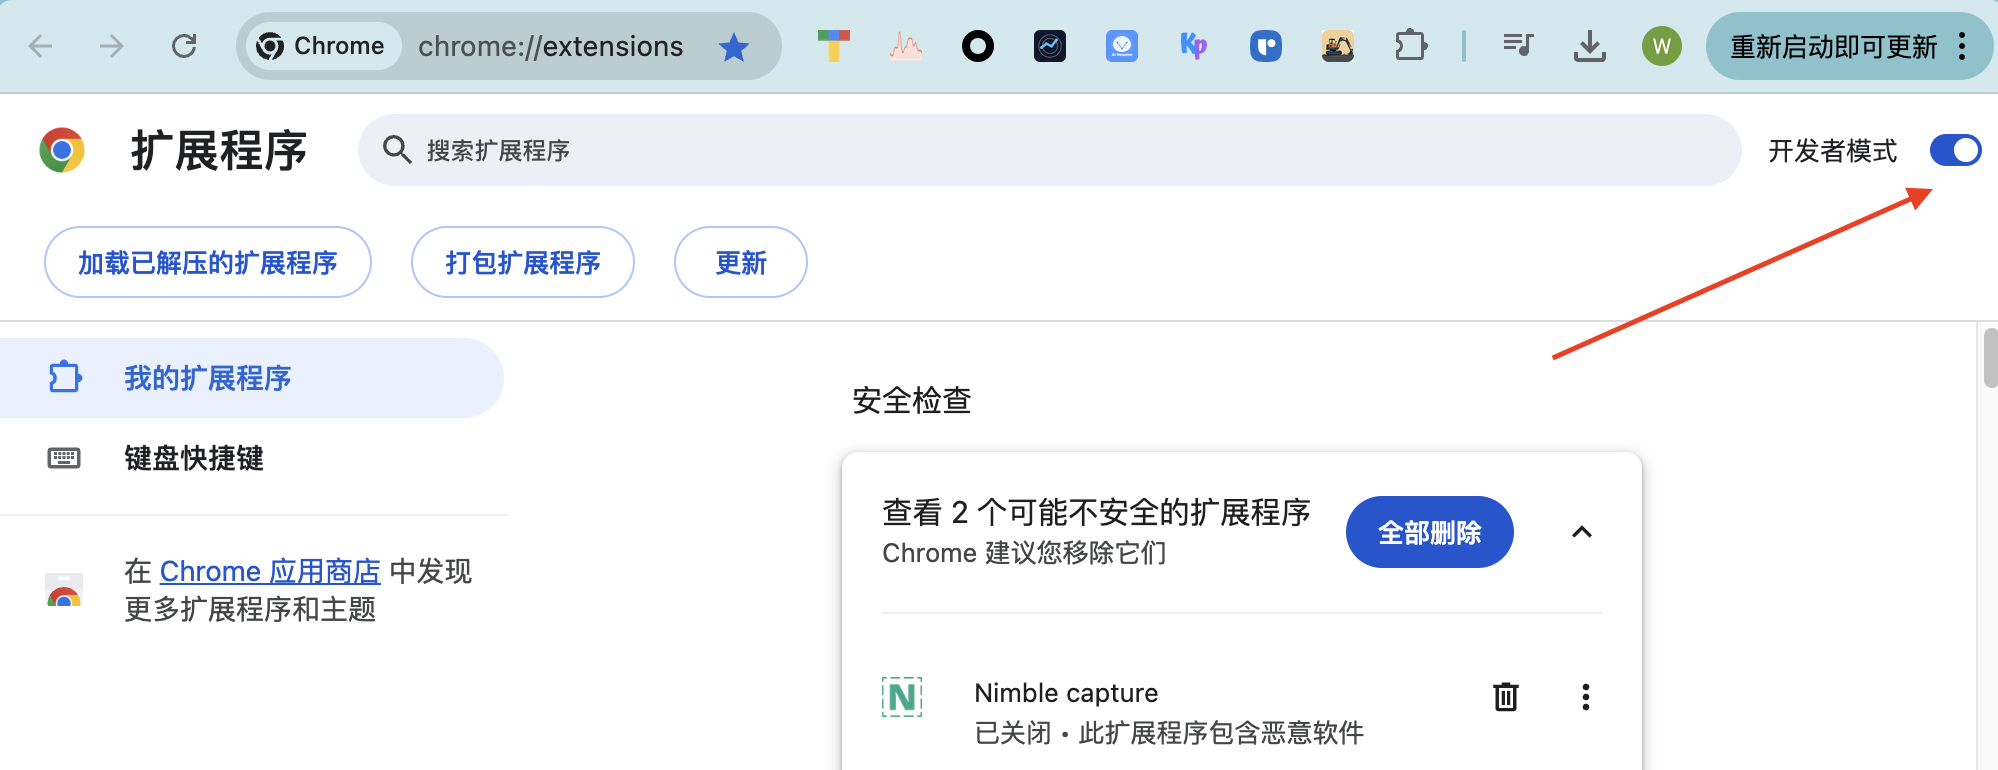The image size is (1998, 770).
Task: Open the blue rounded-square extension icon
Action: 1266,46
